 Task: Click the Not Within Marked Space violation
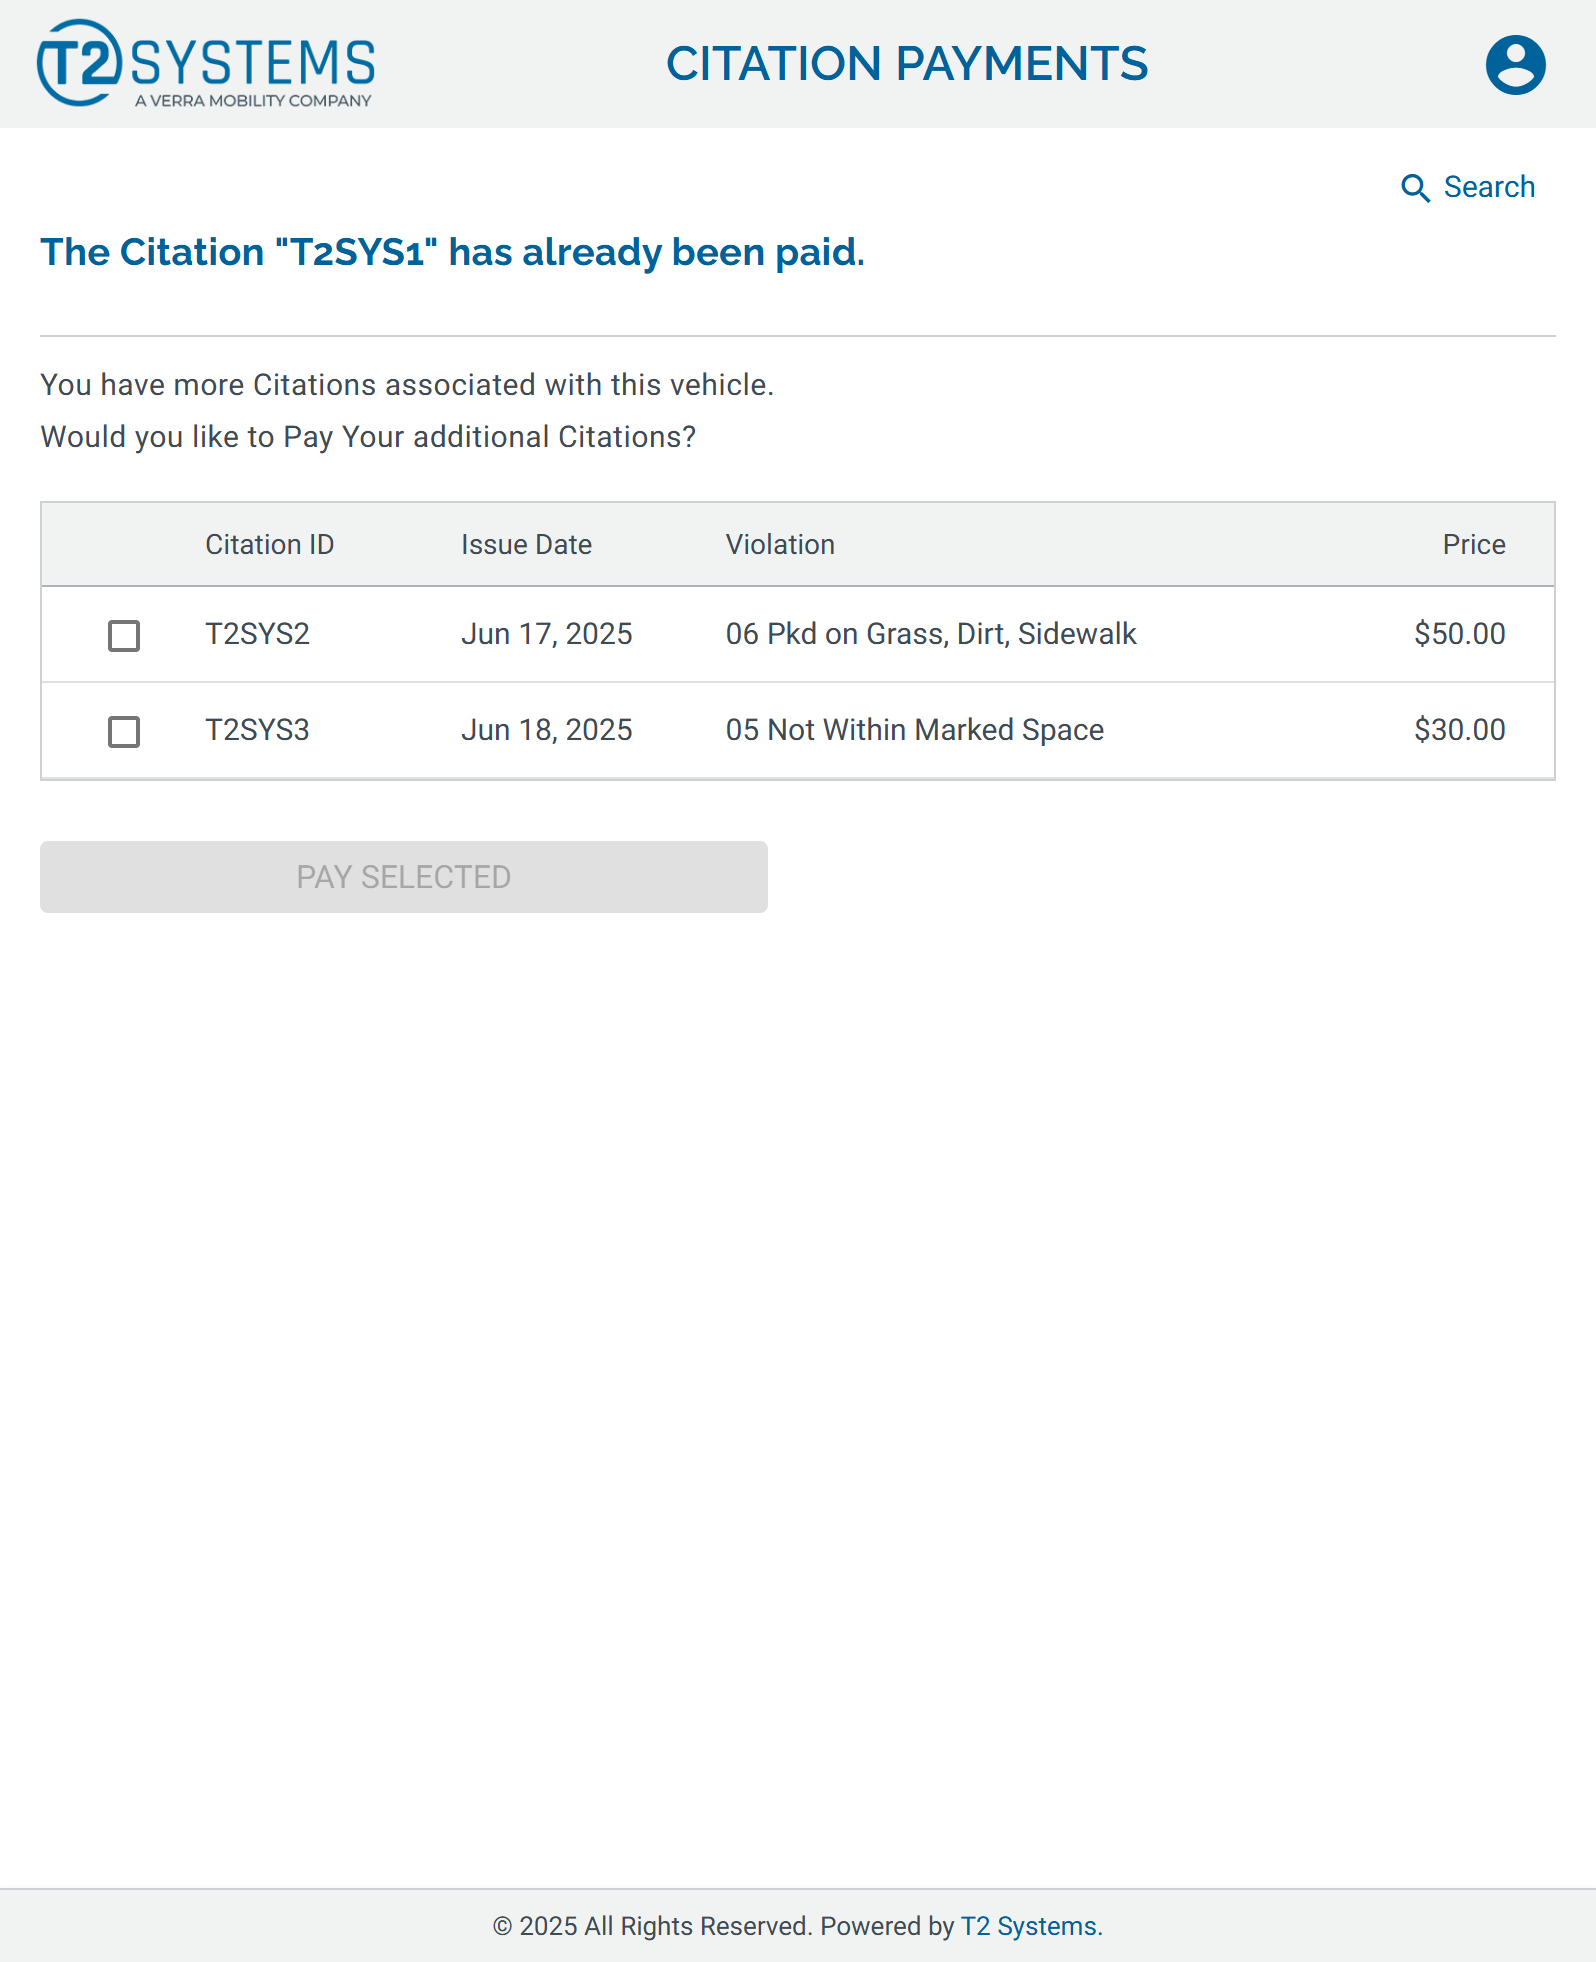914,730
